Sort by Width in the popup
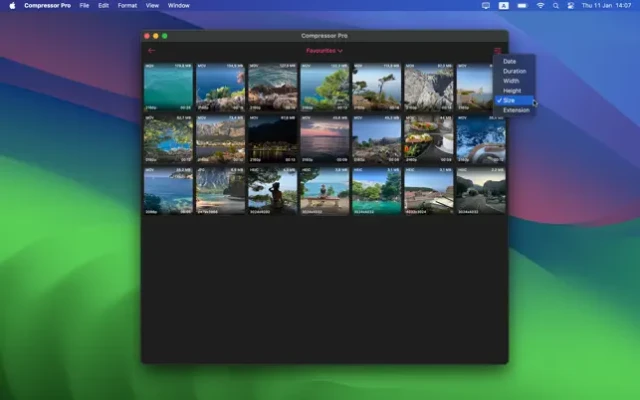Screen dimensions: 640x400 point(511,81)
